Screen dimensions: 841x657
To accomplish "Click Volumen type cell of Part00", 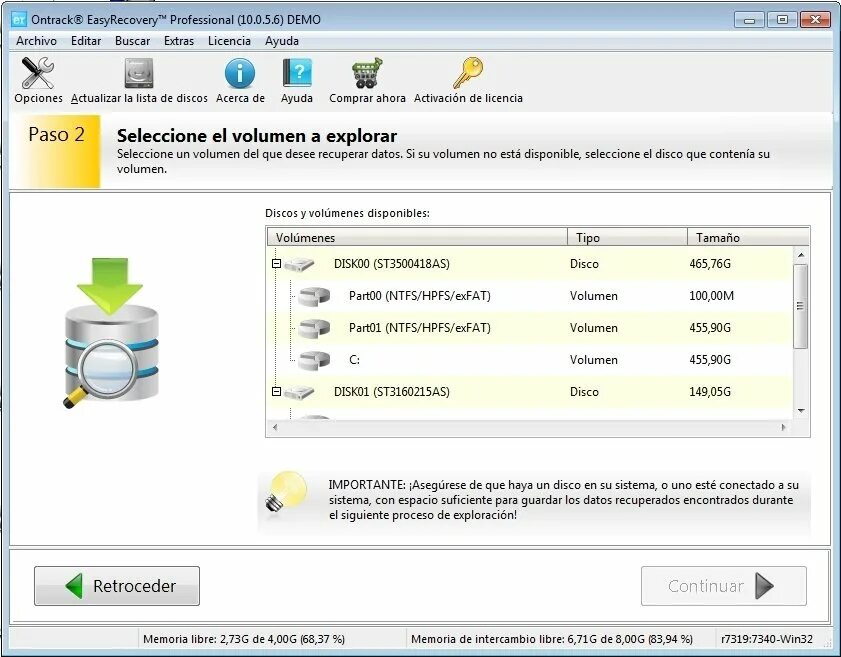I will point(593,296).
